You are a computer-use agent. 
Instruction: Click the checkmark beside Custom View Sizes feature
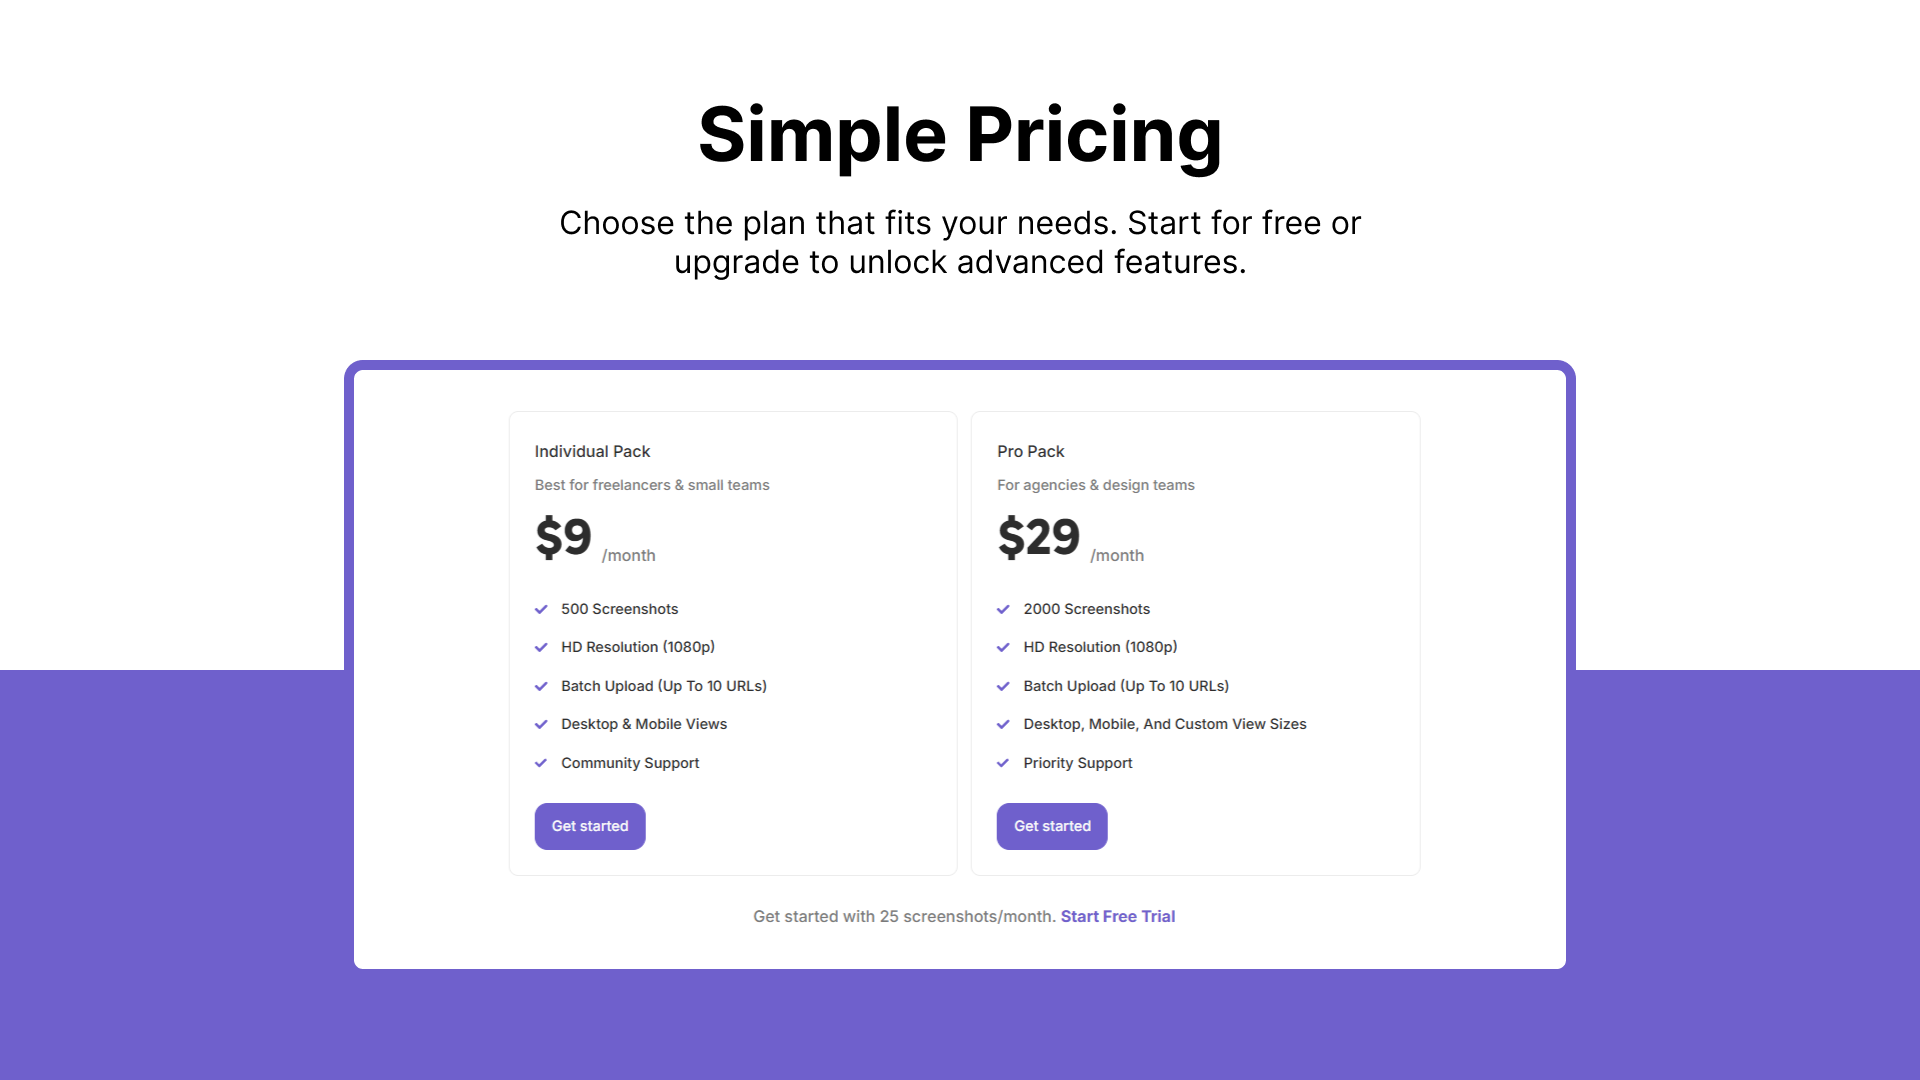1005,724
